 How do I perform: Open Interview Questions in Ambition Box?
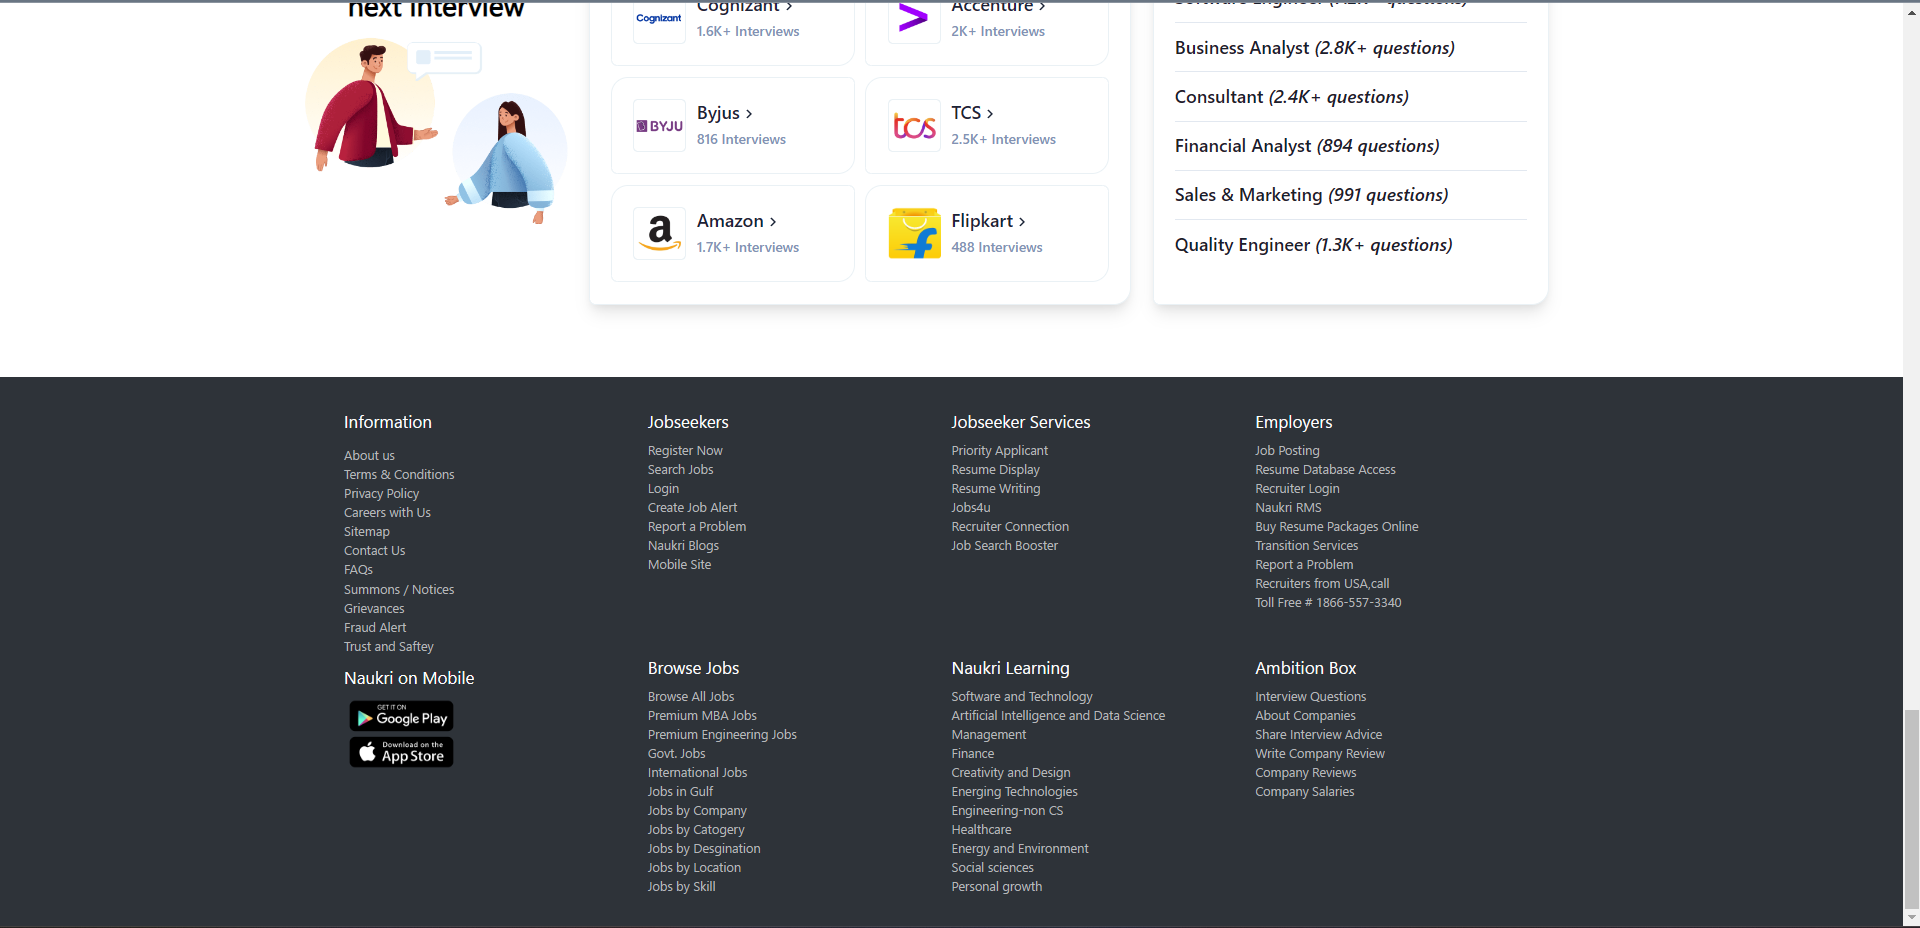1310,697
